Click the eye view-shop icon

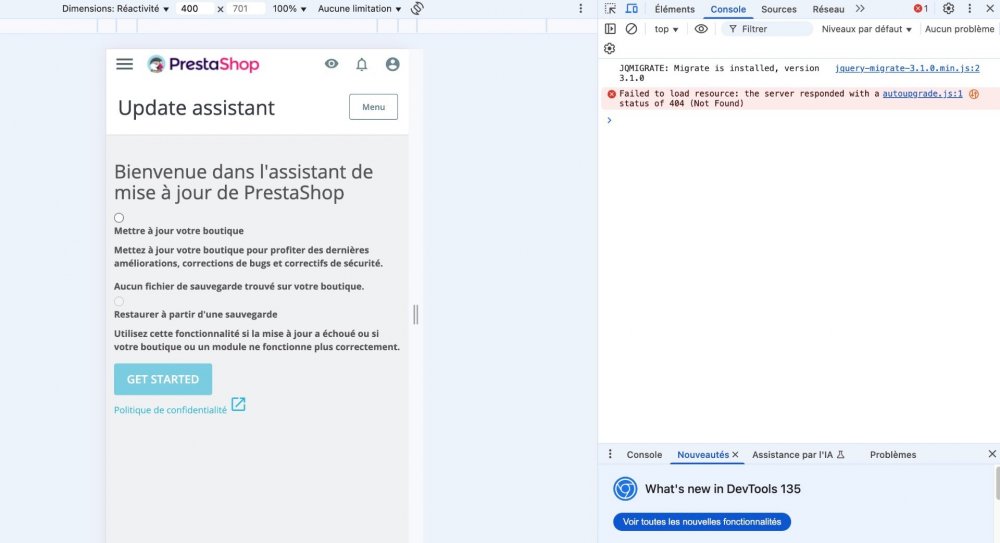332,64
